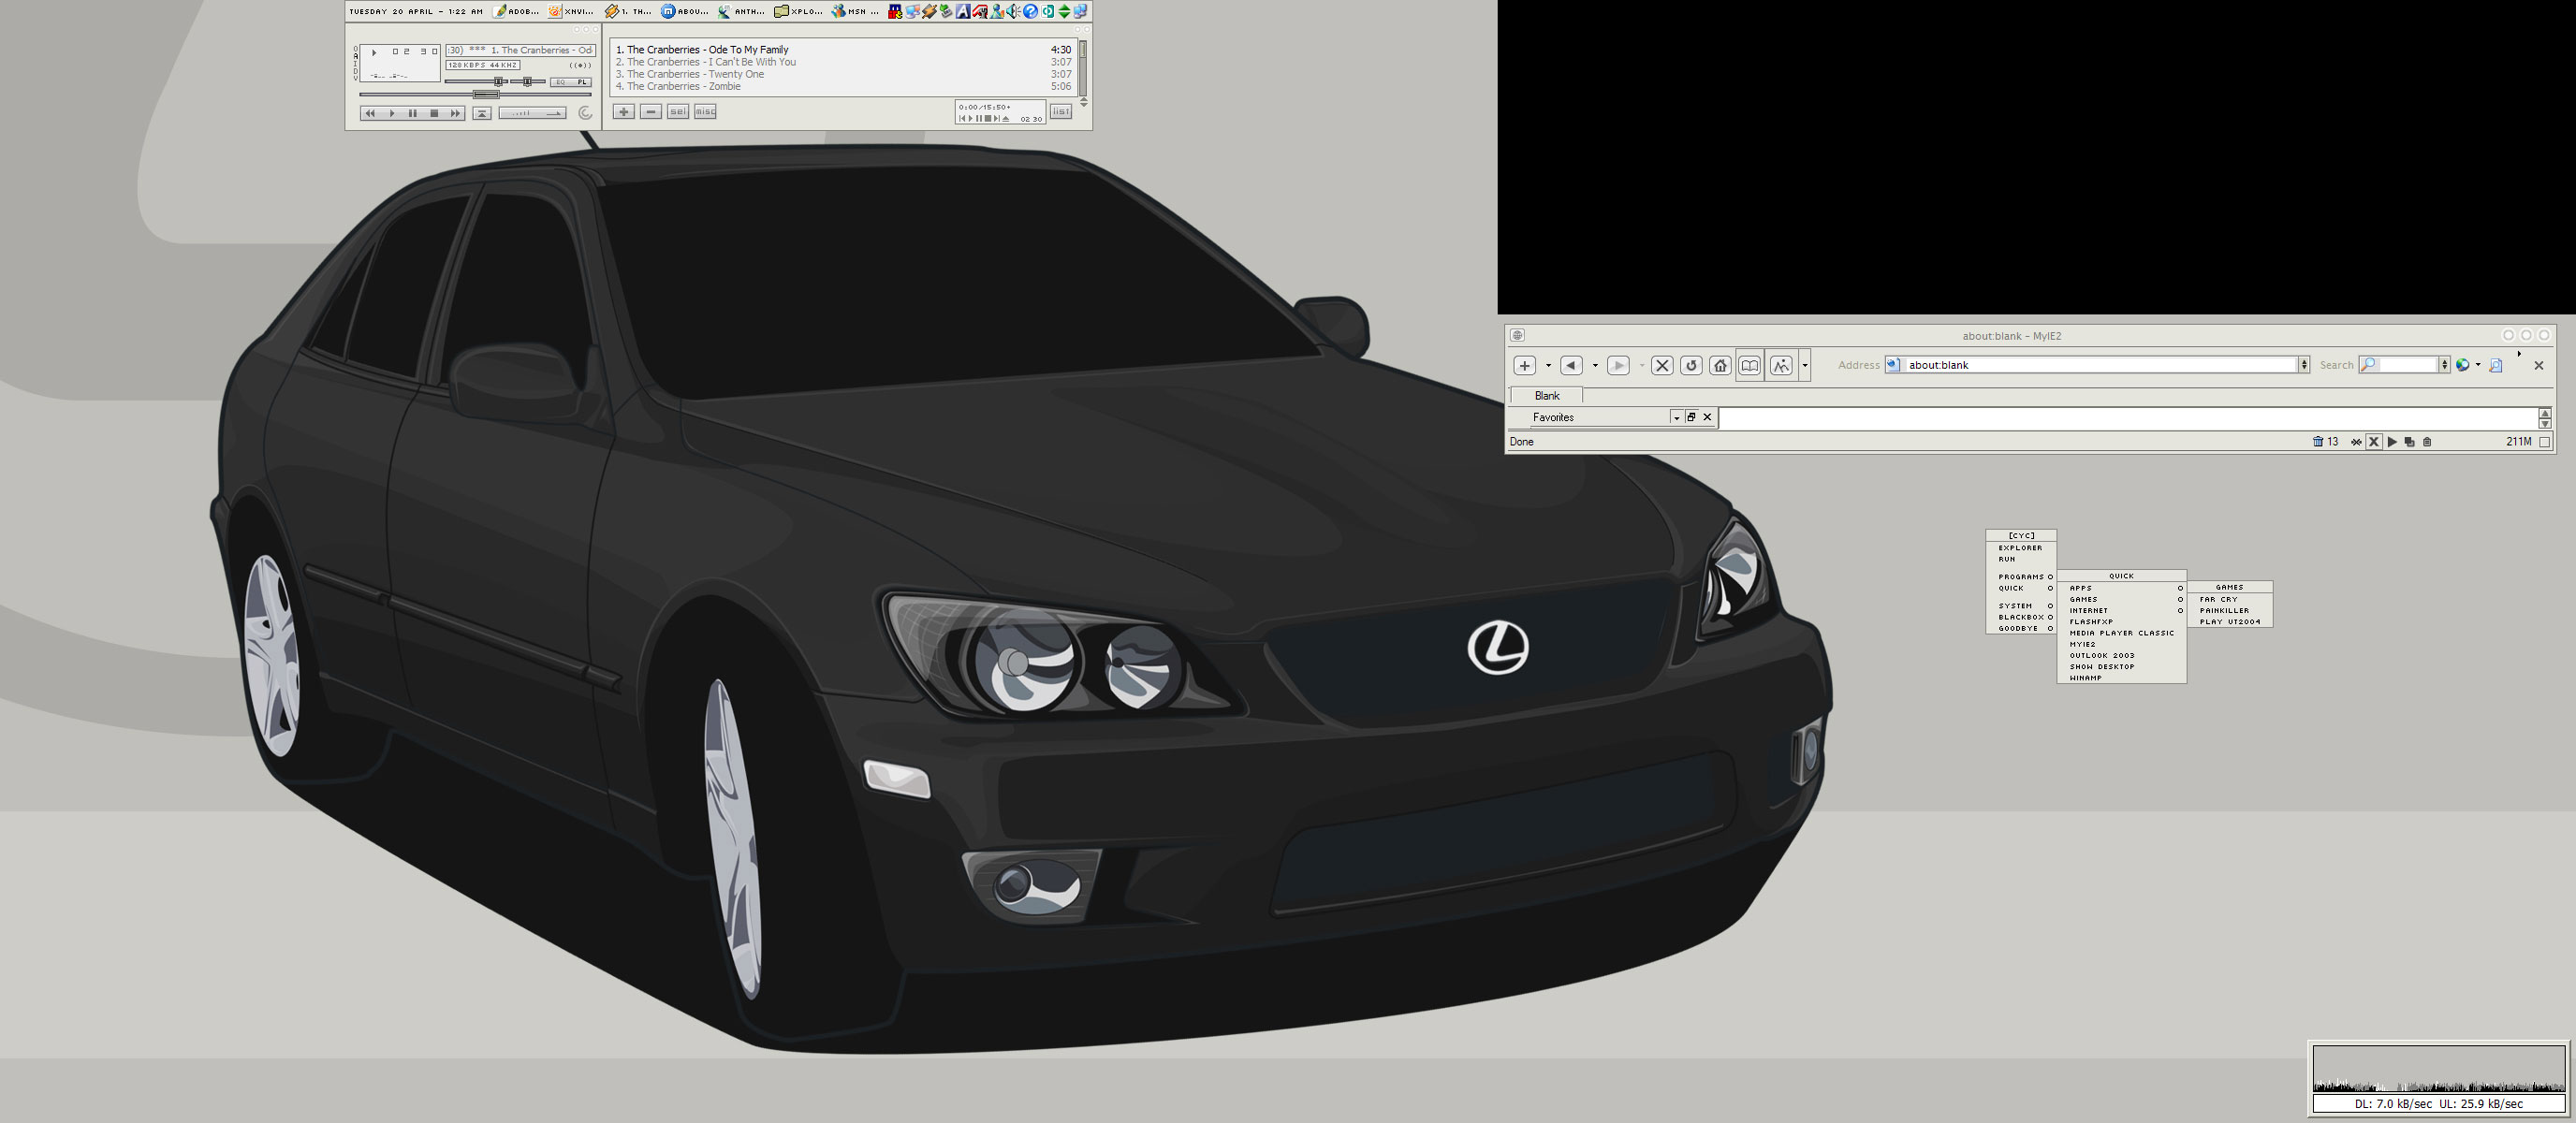This screenshot has height=1123, width=2576.
Task: Toggle the Winamp EQ button
Action: [561, 82]
